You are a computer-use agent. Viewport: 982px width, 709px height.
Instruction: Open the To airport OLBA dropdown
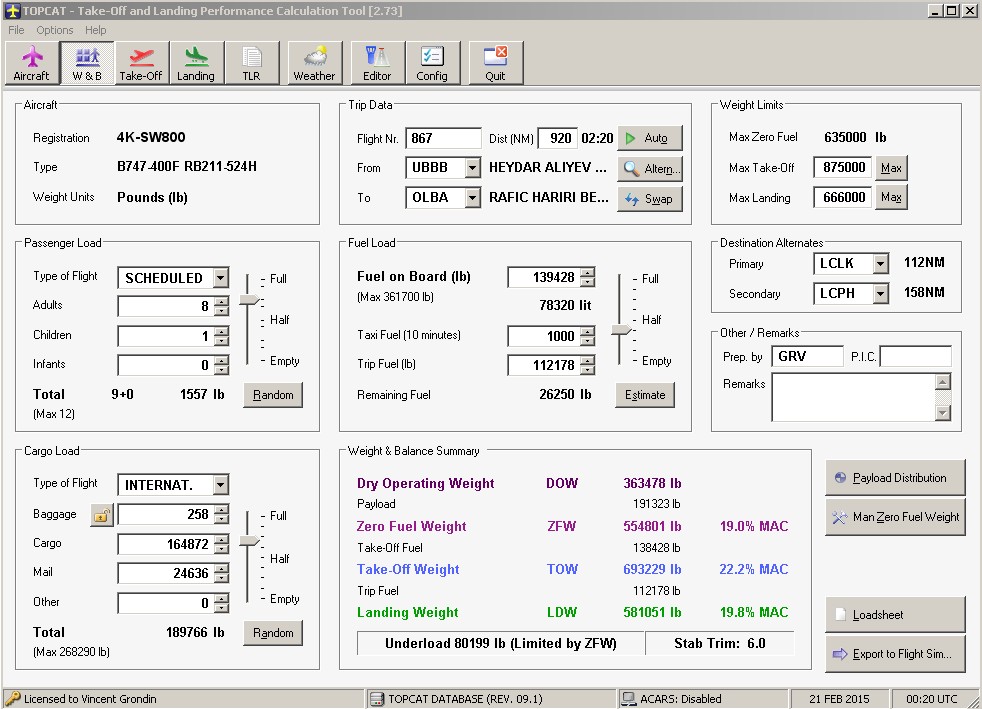(473, 198)
